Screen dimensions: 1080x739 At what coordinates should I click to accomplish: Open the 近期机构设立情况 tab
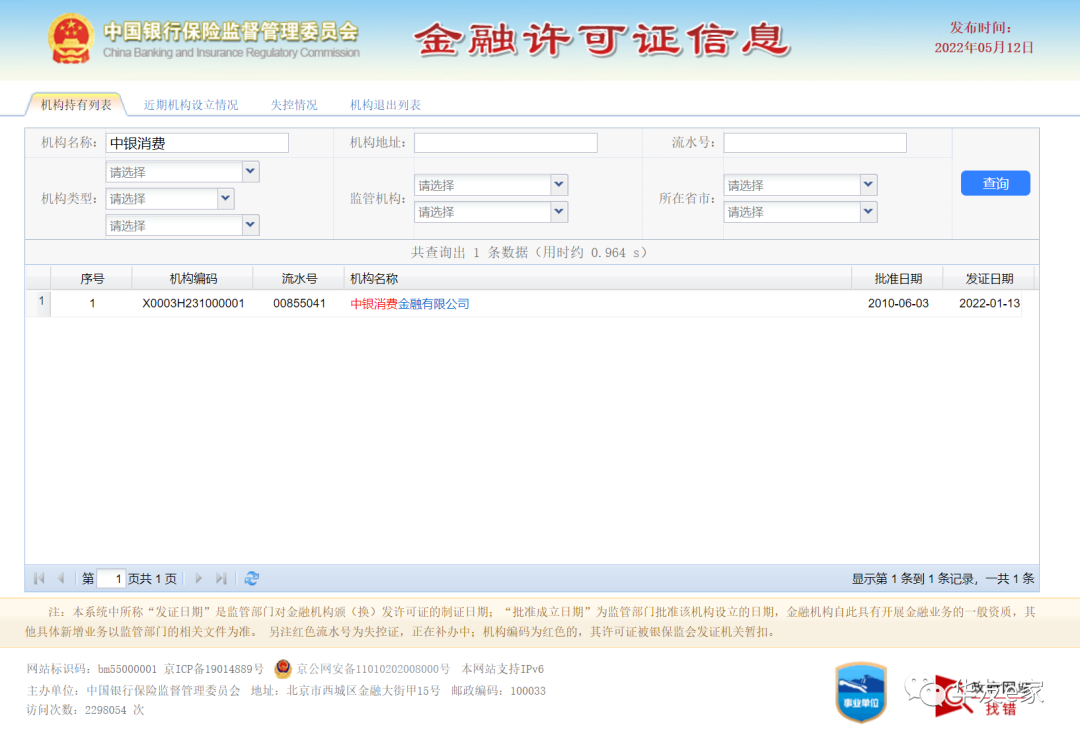point(190,103)
